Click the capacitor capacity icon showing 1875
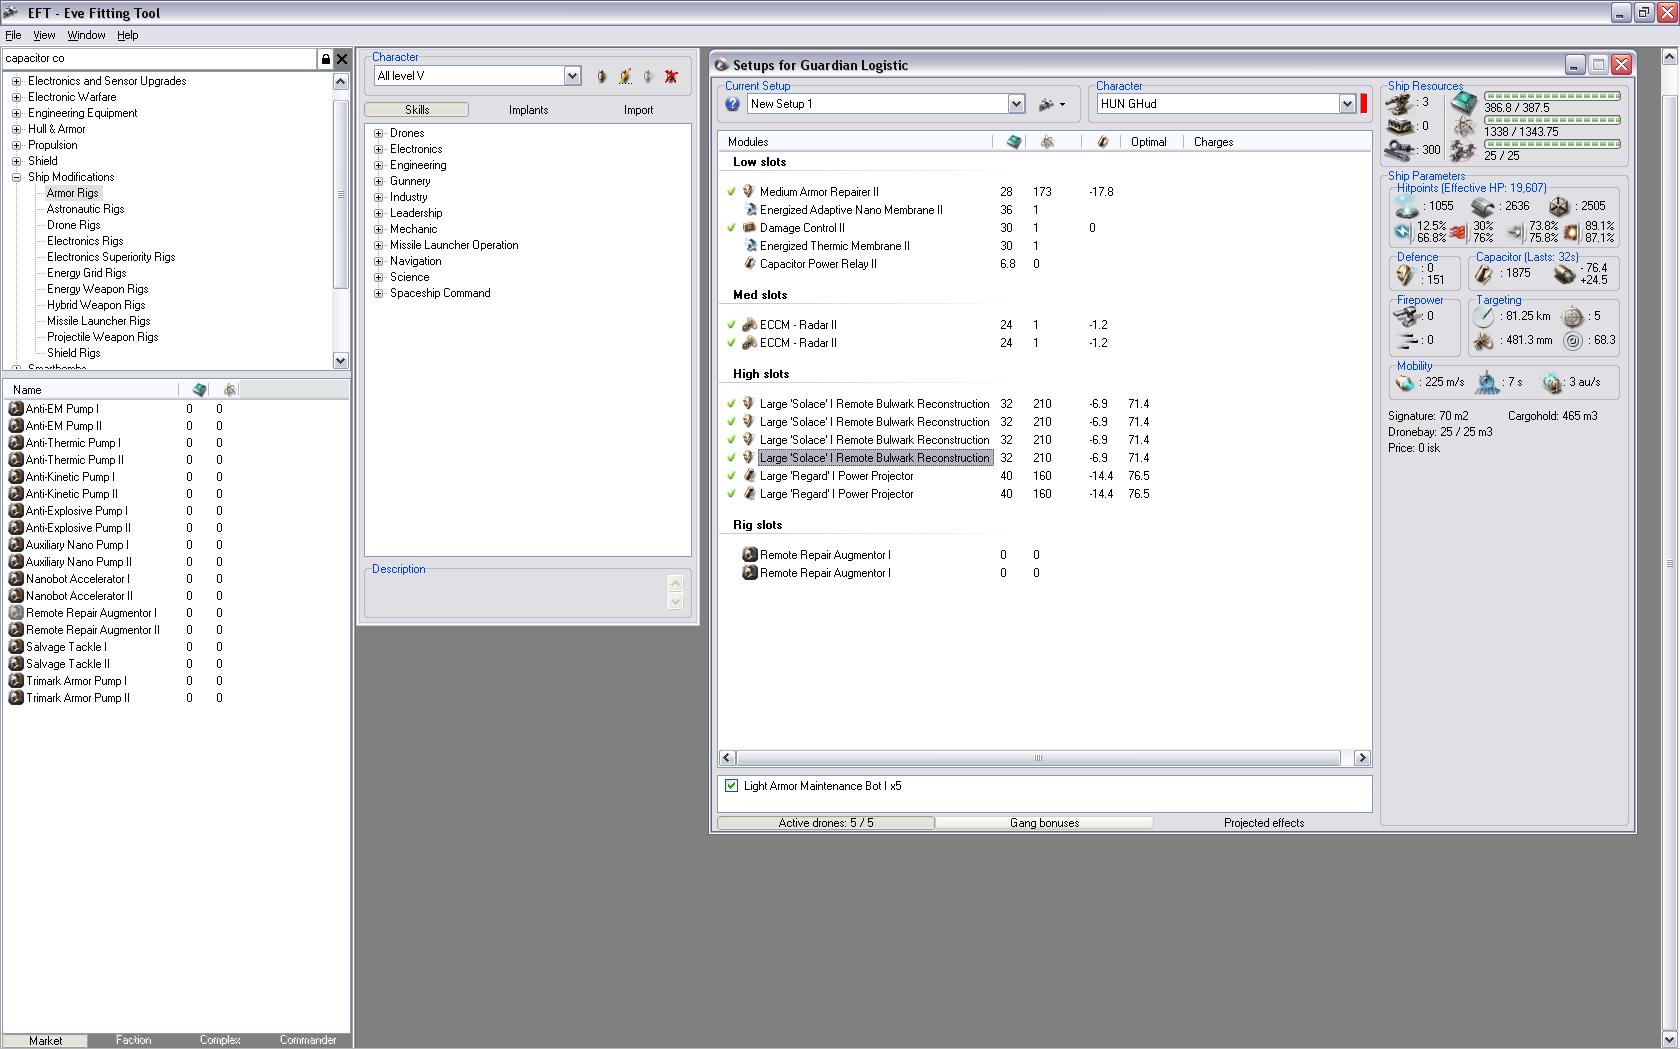Image resolution: width=1680 pixels, height=1050 pixels. pos(1485,273)
